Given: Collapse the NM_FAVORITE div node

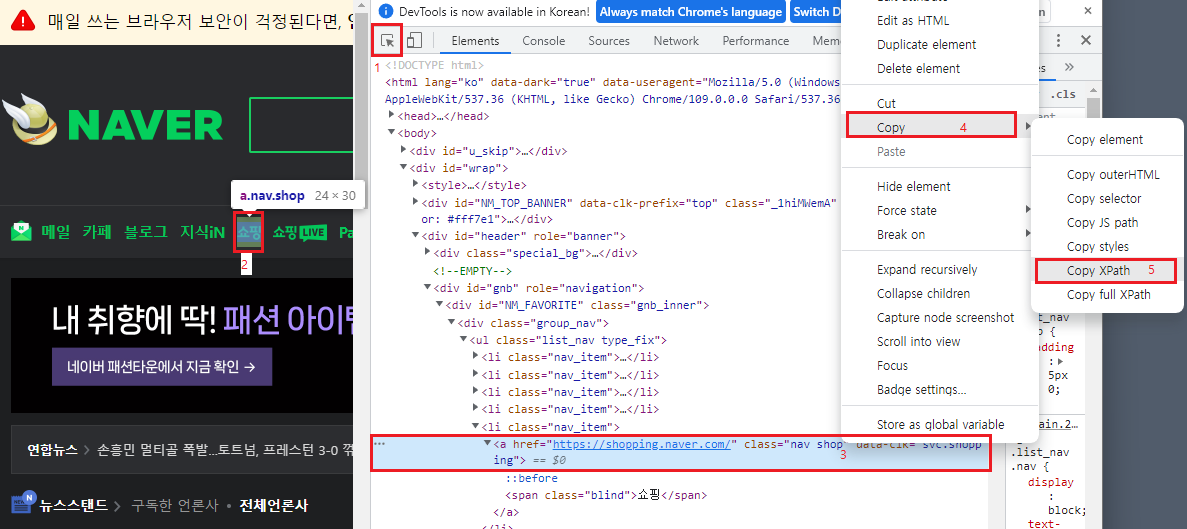Looking at the screenshot, I should pos(440,304).
